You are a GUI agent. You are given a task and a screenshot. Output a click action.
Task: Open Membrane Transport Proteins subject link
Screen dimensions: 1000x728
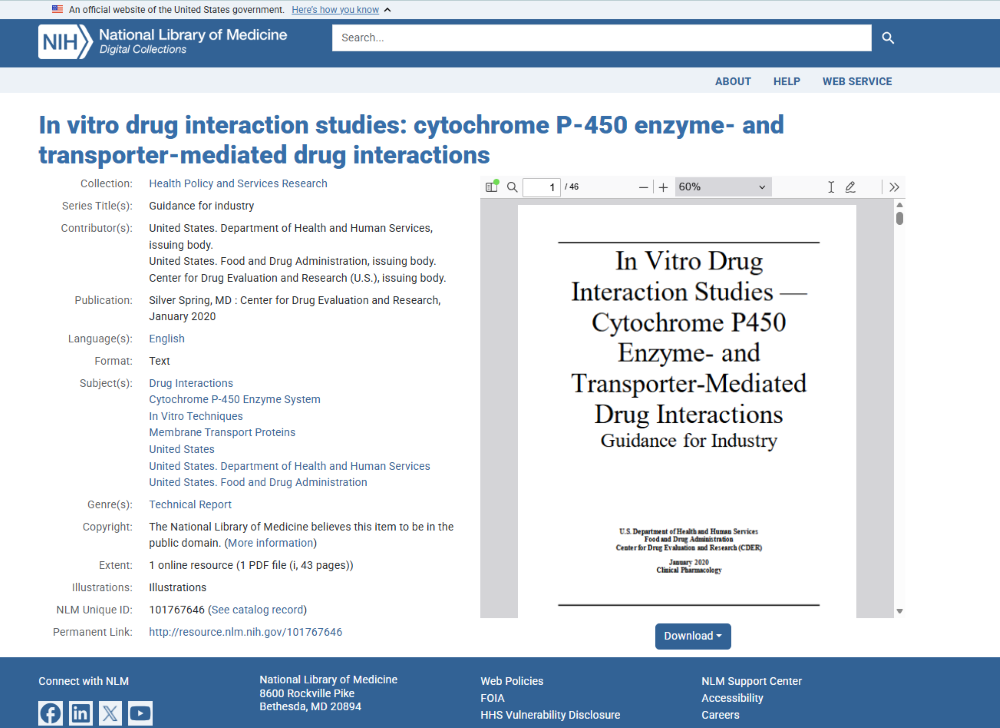[x=222, y=432]
